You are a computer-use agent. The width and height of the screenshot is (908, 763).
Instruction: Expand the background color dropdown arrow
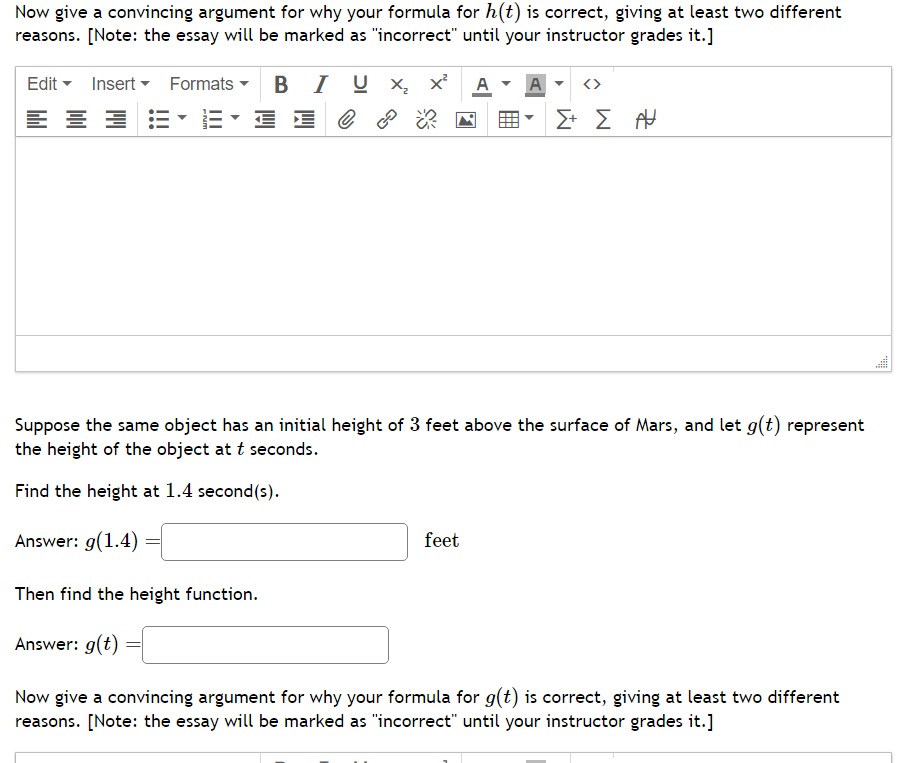coord(559,85)
